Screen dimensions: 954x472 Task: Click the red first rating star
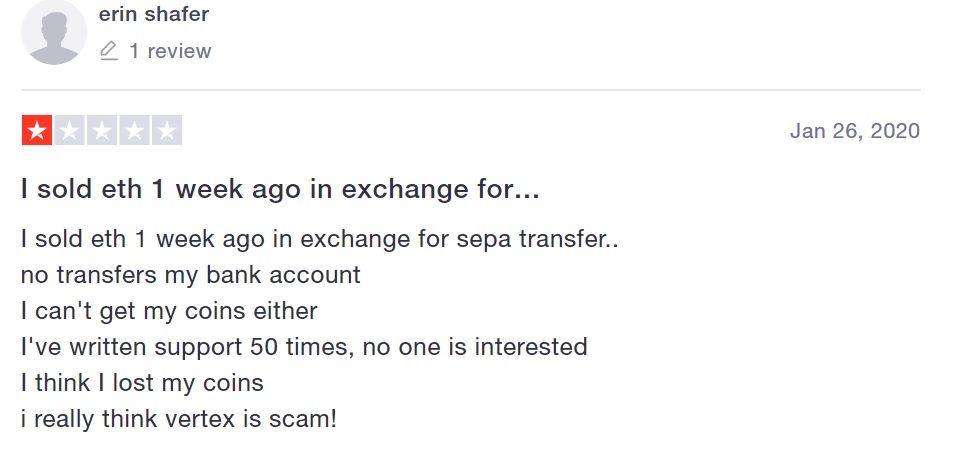pos(37,130)
